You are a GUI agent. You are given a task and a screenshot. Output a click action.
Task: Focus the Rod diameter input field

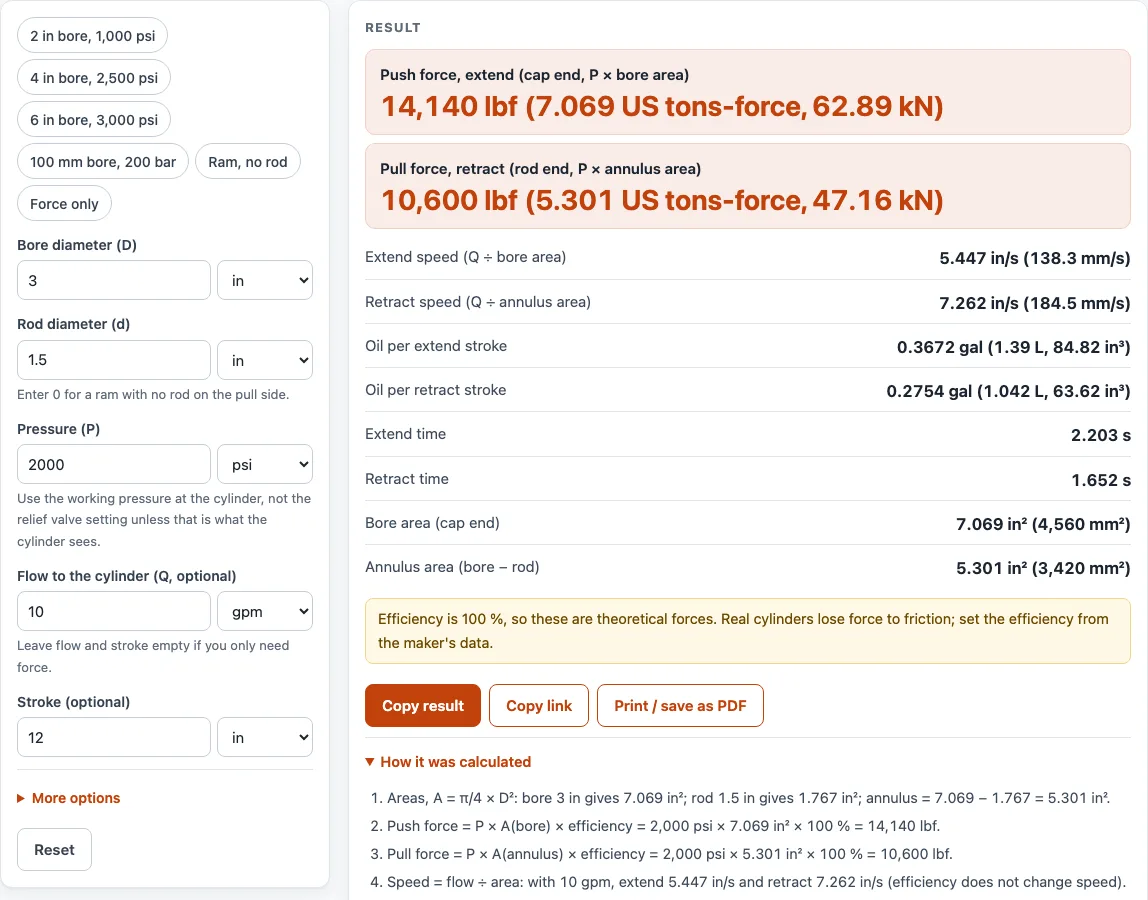[x=113, y=360]
